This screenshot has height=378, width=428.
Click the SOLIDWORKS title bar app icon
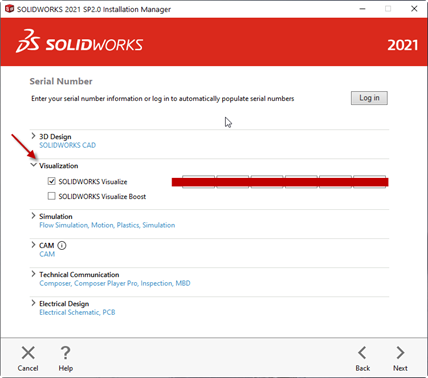[x=9, y=9]
